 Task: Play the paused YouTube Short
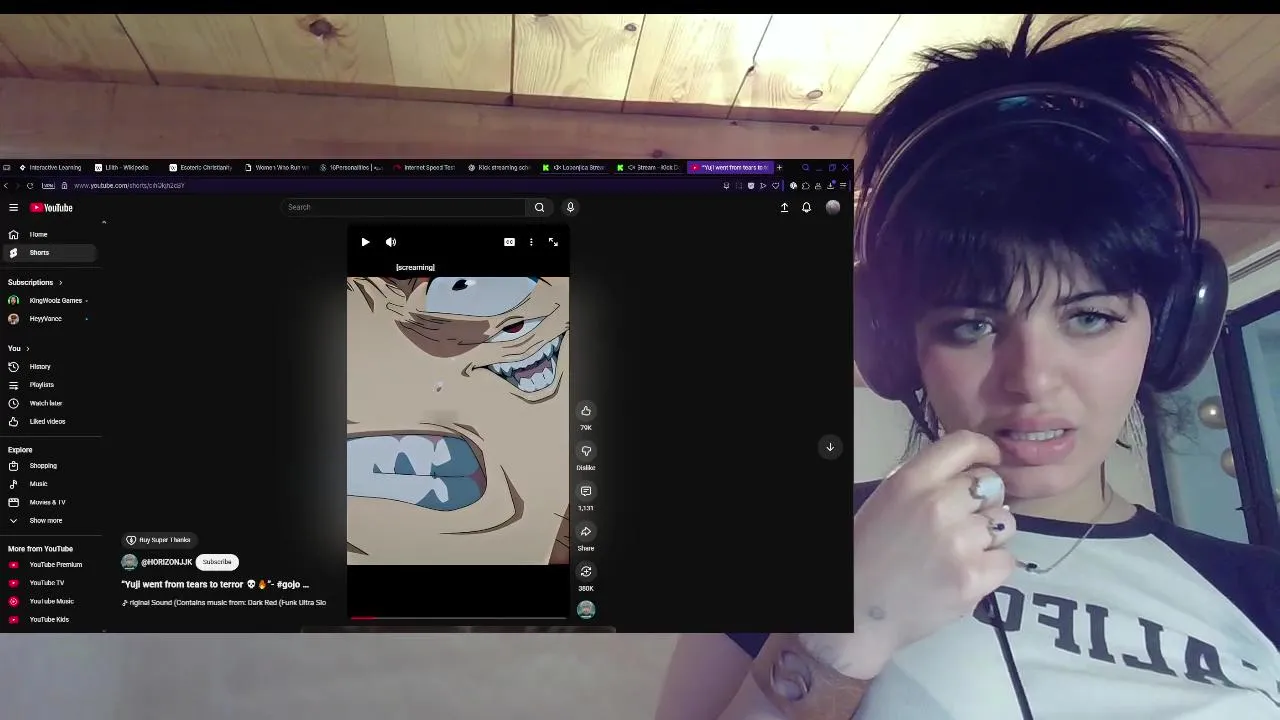pos(365,242)
